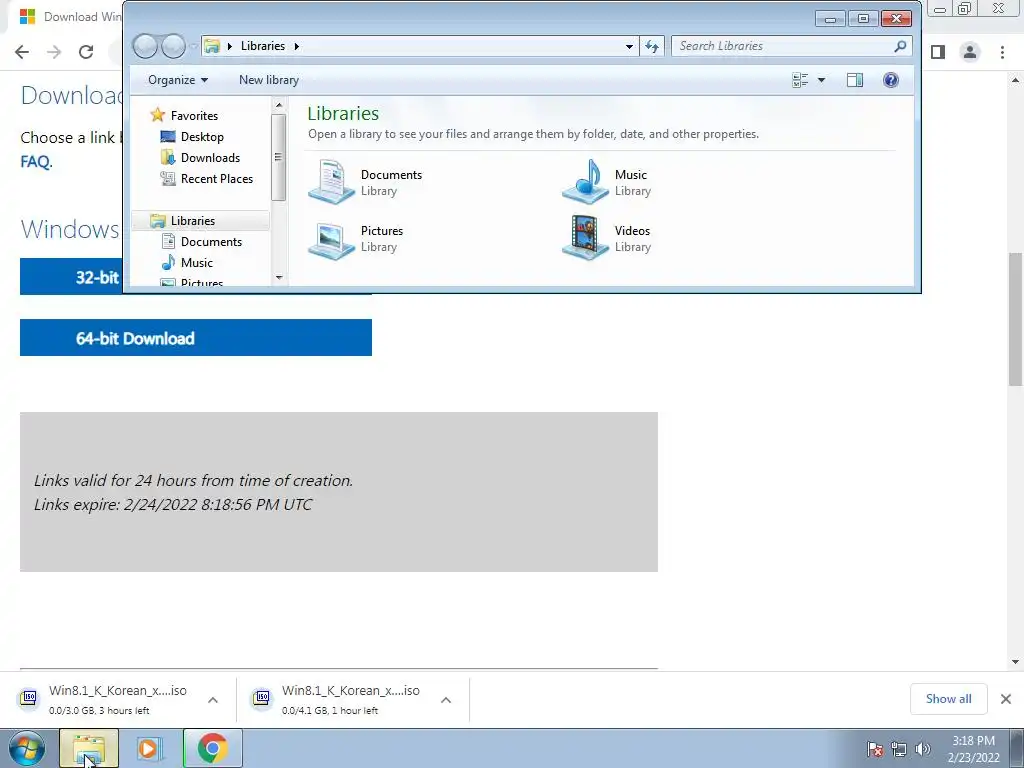Click Libraries in the address bar breadcrumb
This screenshot has height=768, width=1024.
[x=263, y=46]
